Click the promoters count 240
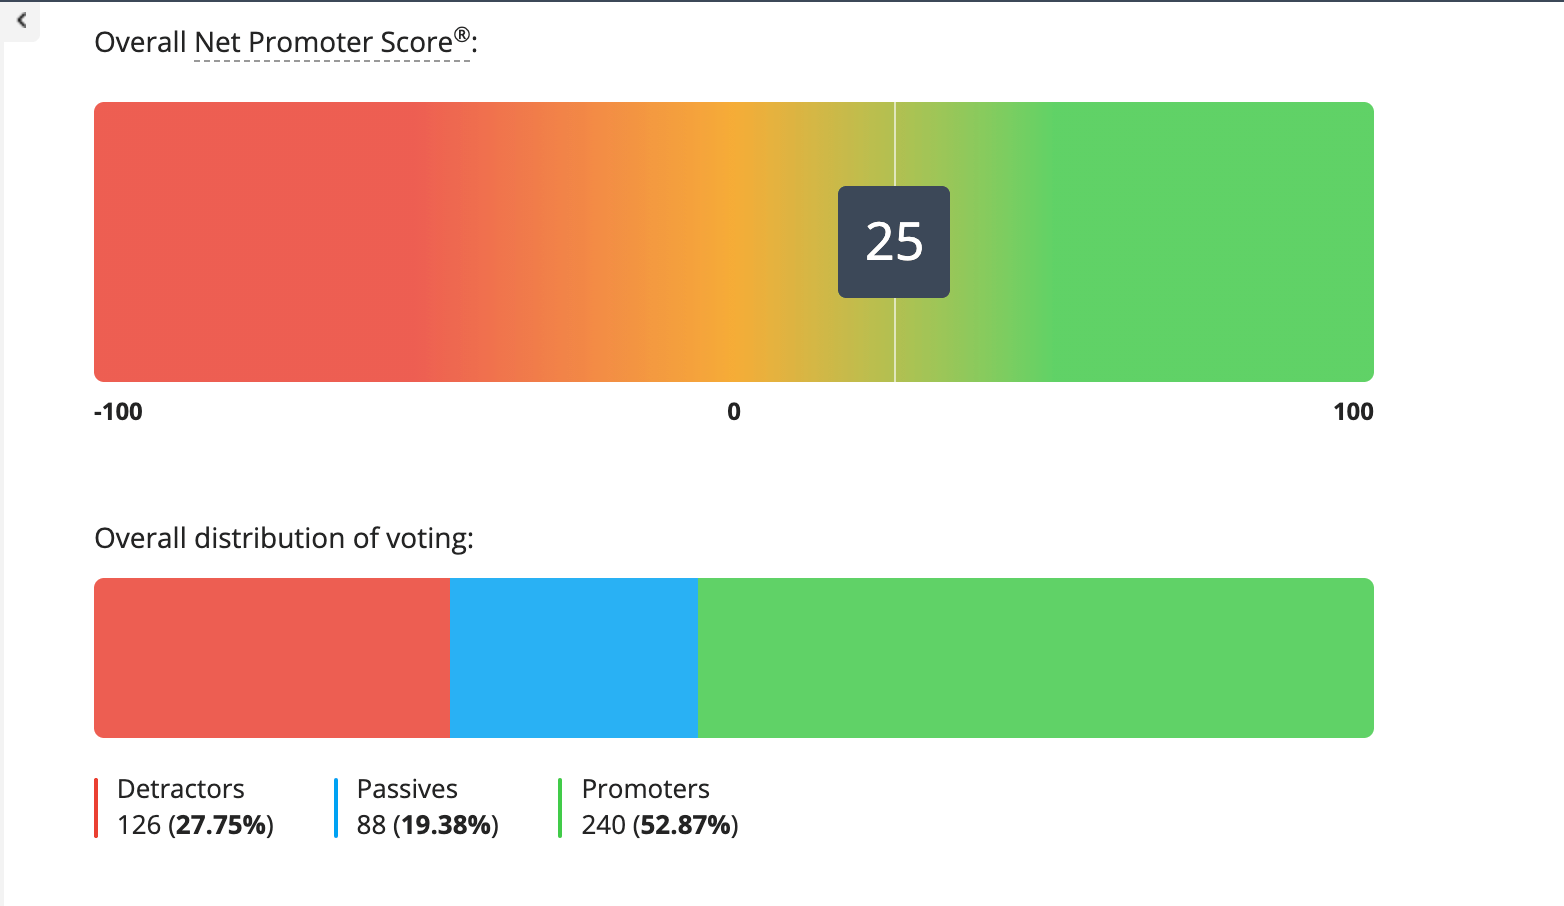The height and width of the screenshot is (906, 1564). [x=603, y=825]
